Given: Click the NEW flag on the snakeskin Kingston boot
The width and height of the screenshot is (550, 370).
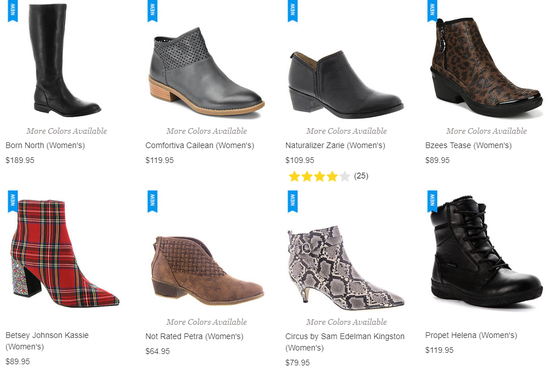Looking at the screenshot, I should [x=293, y=201].
